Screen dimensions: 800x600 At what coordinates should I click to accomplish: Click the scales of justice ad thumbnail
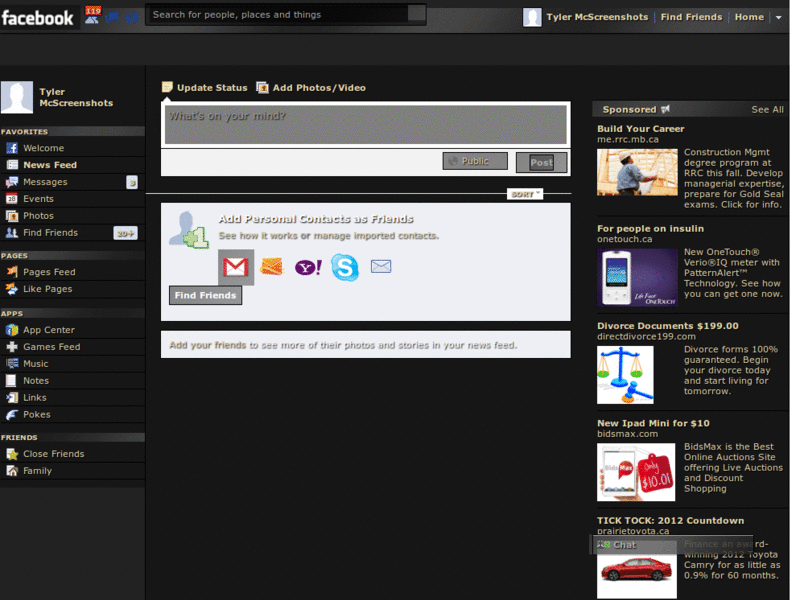pos(625,375)
